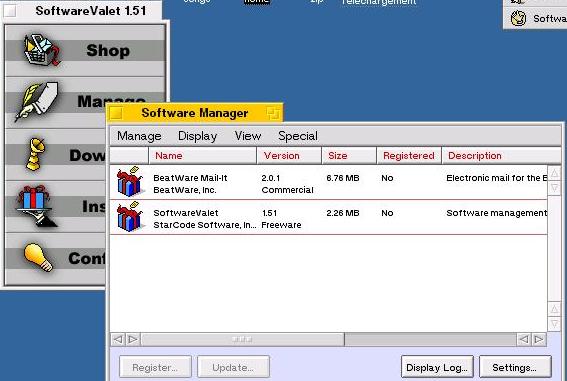Open the Special menu
The height and width of the screenshot is (381, 567).
click(298, 136)
